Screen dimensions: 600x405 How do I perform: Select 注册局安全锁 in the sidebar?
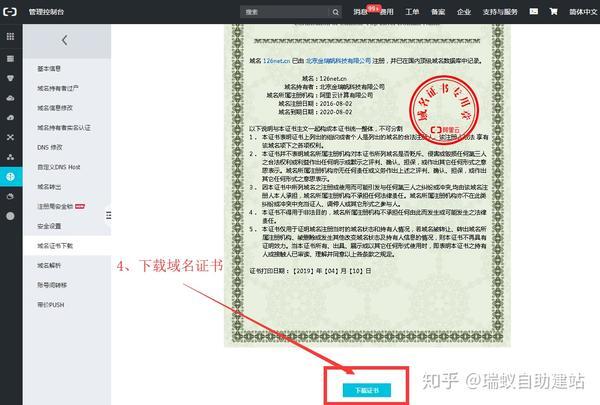pyautogui.click(x=55, y=207)
